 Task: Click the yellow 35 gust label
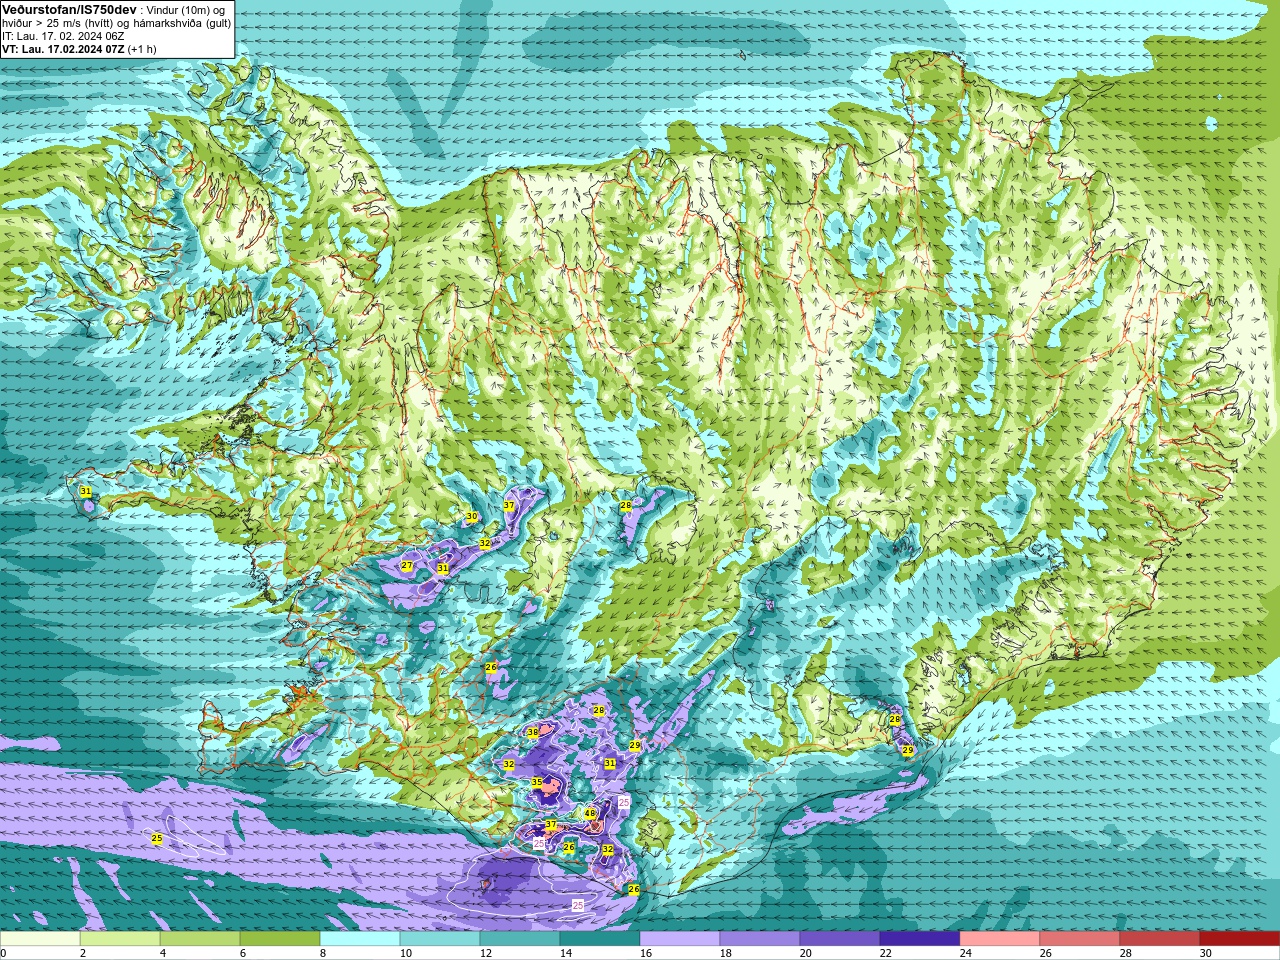(x=537, y=782)
